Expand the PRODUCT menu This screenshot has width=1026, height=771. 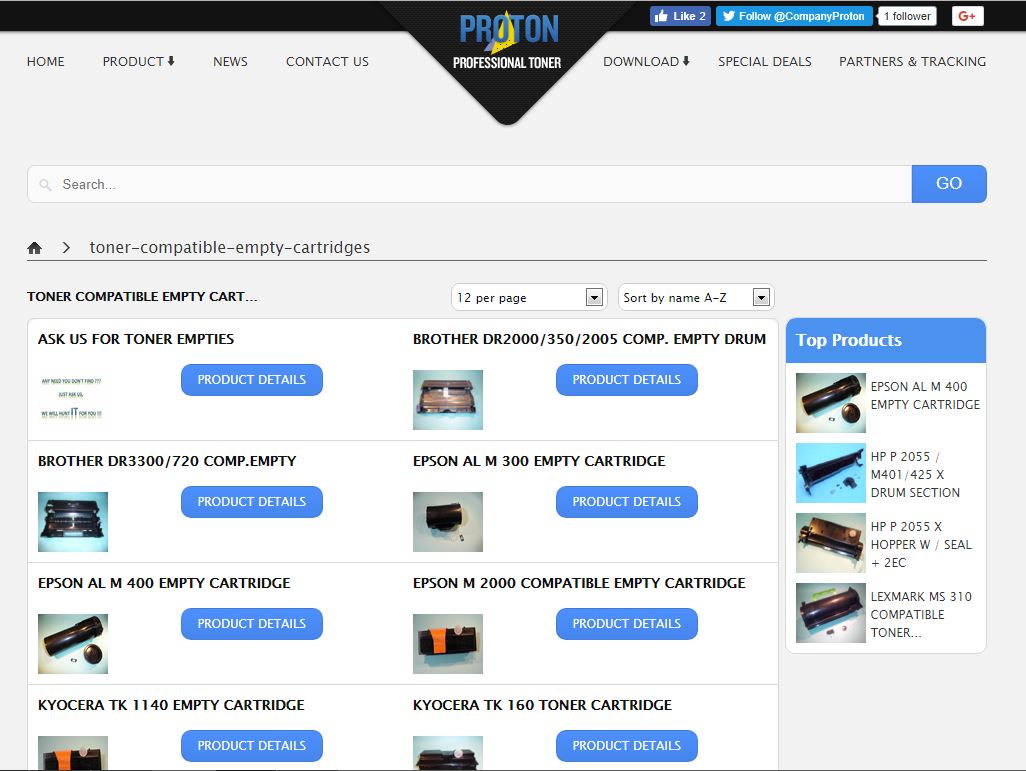pos(139,62)
